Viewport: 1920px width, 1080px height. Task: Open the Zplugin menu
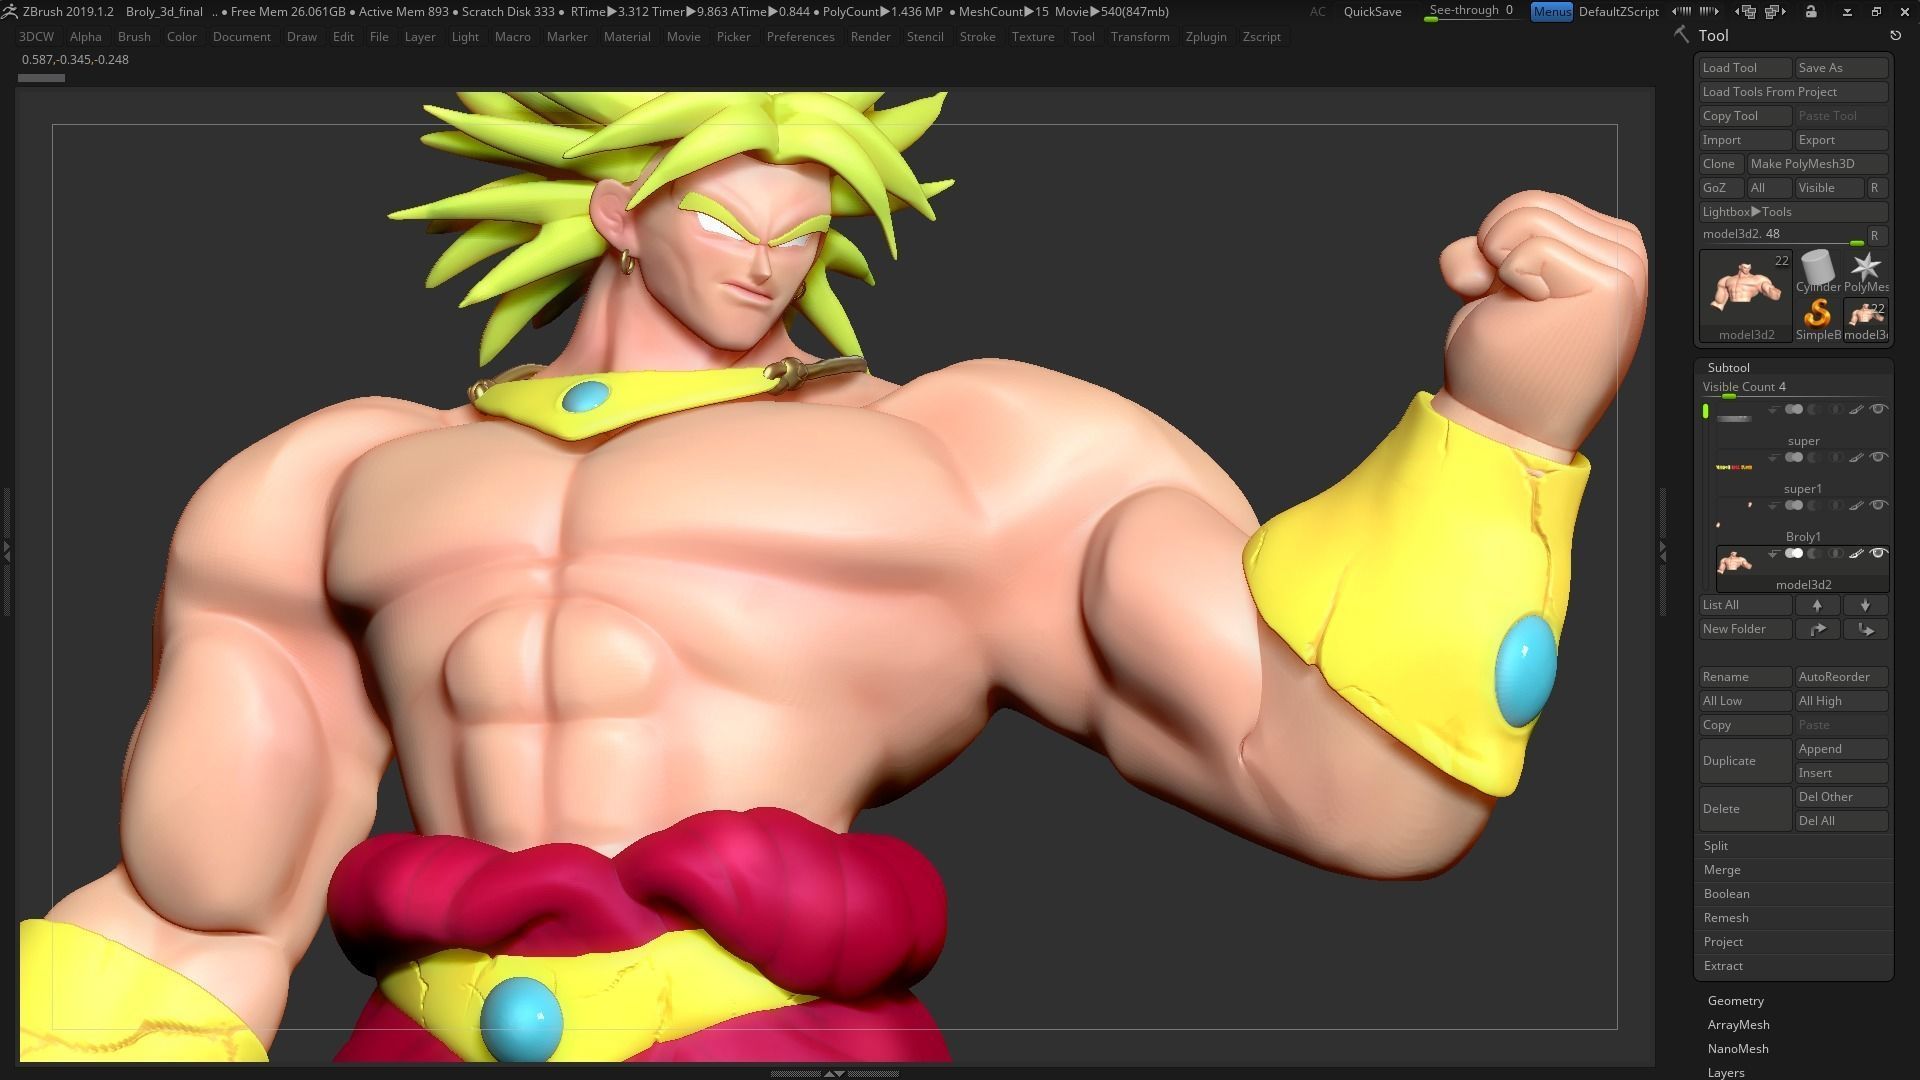click(1205, 37)
